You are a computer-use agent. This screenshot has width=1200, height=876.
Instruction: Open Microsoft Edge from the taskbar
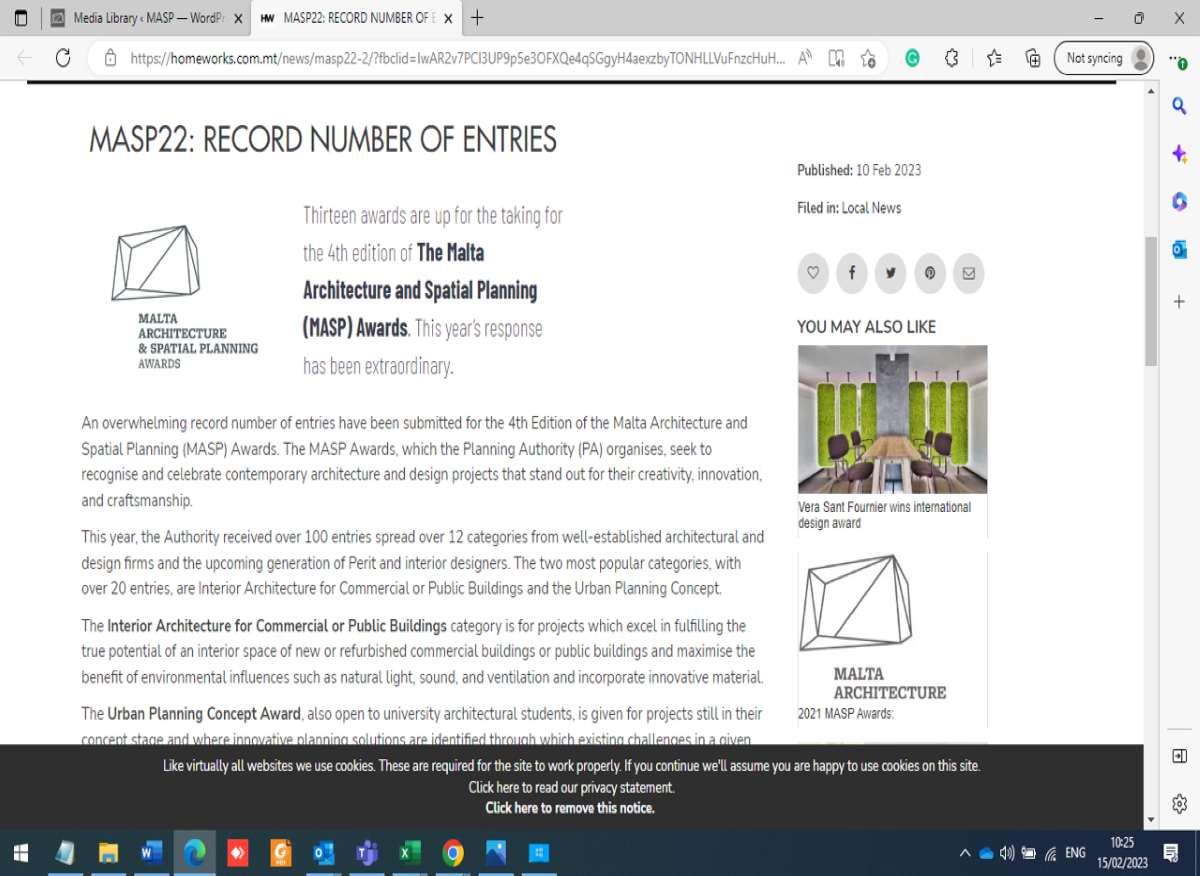[x=194, y=853]
